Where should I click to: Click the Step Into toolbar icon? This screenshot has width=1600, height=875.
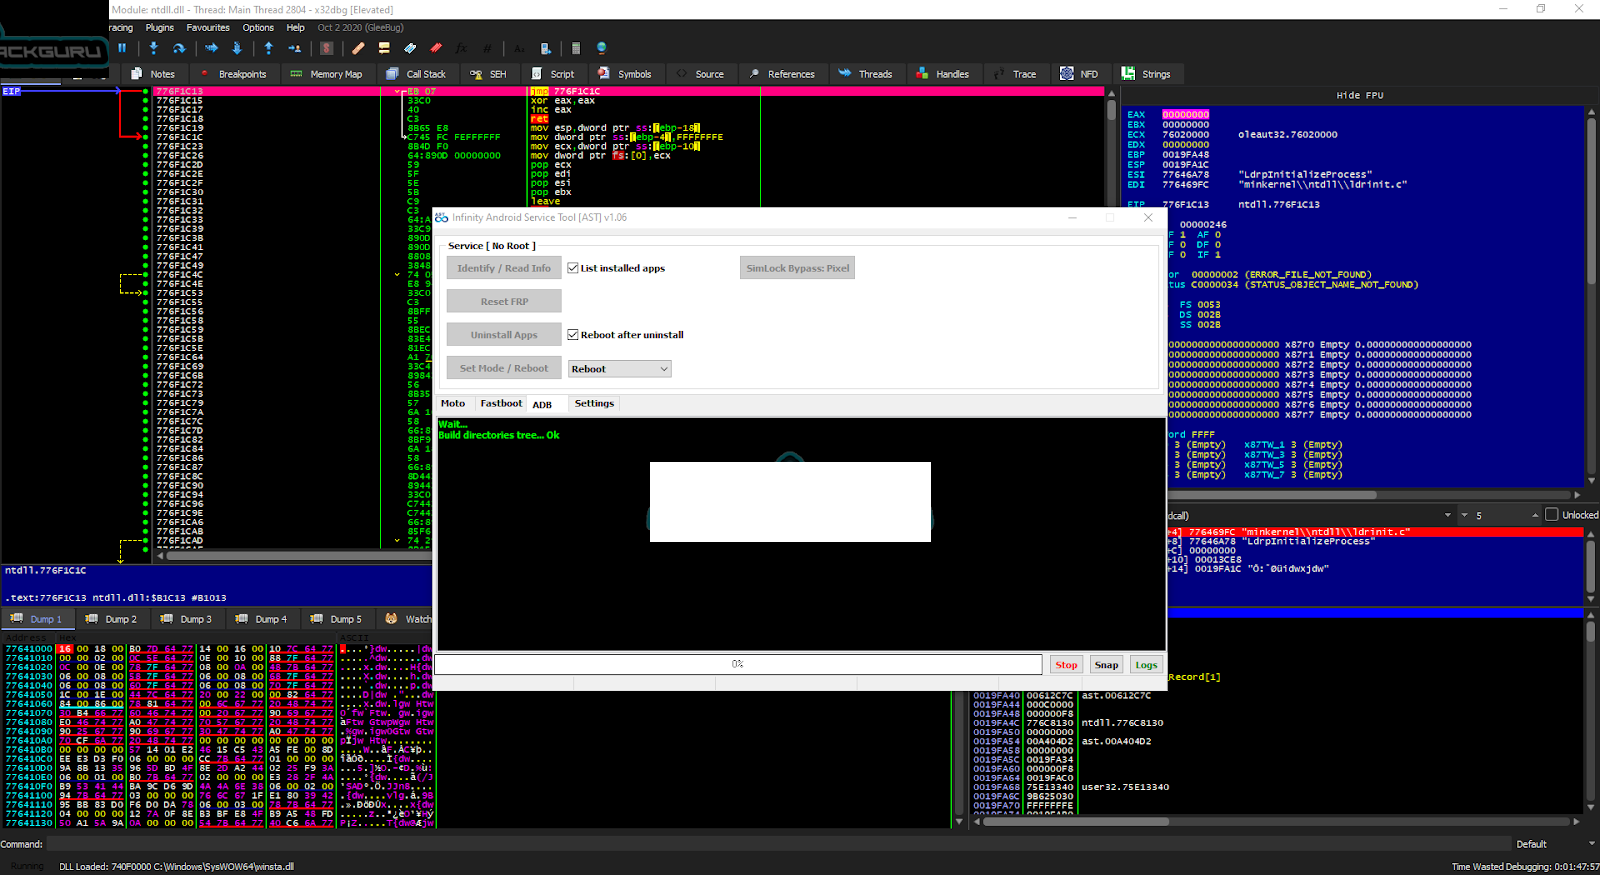[x=153, y=48]
